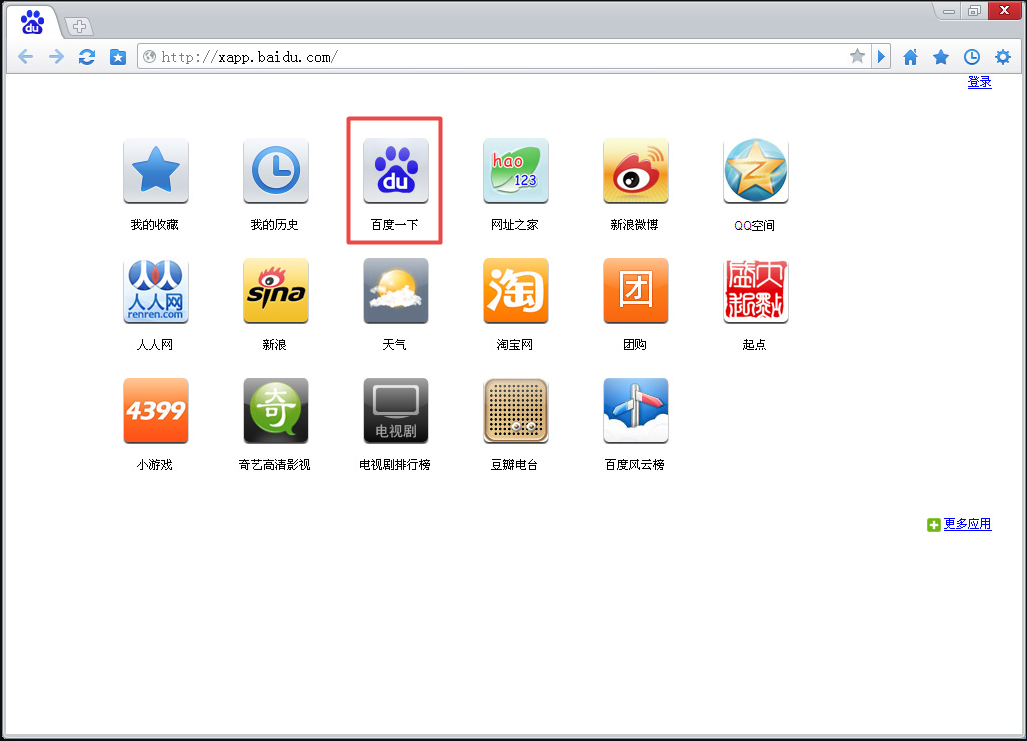This screenshot has width=1027, height=741.
Task: Click the 百度一下 label text
Action: [x=394, y=225]
